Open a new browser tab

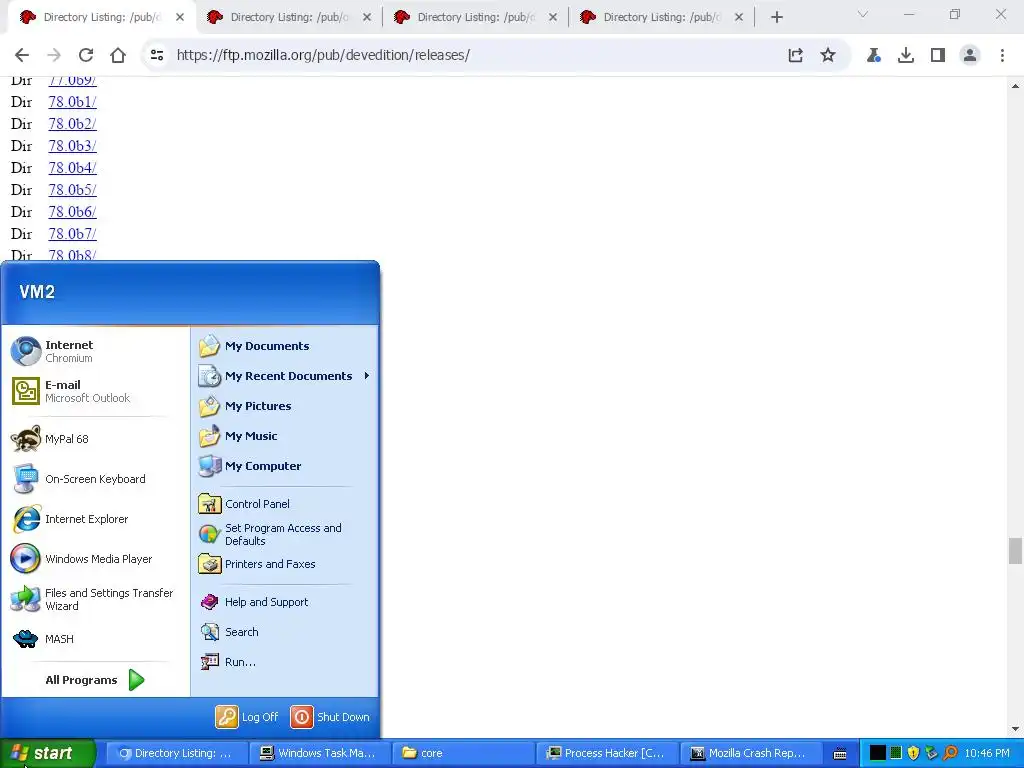[x=776, y=17]
